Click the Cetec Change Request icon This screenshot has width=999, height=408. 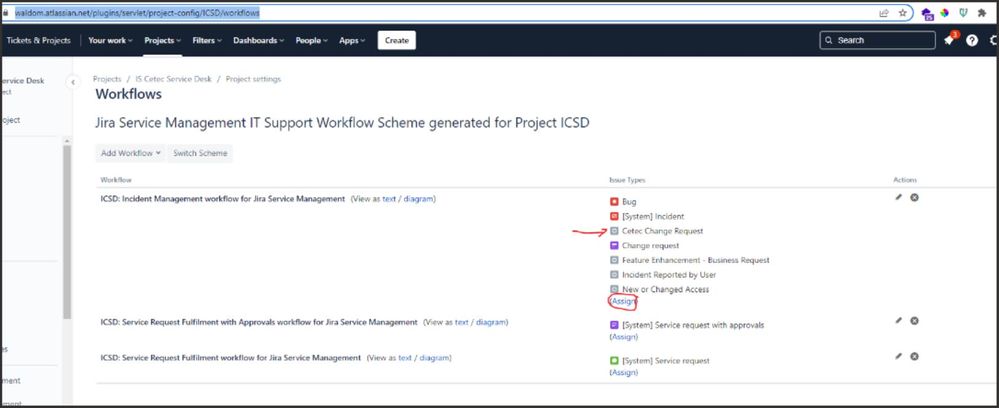[x=614, y=231]
